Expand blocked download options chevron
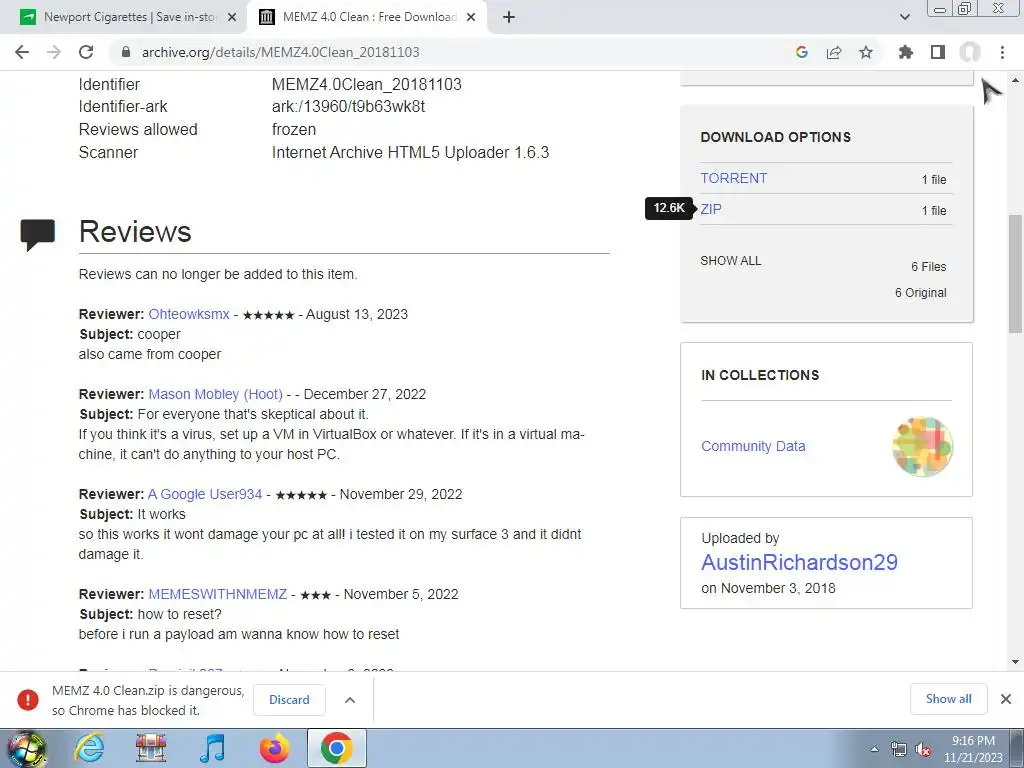The height and width of the screenshot is (768, 1024). [x=350, y=699]
